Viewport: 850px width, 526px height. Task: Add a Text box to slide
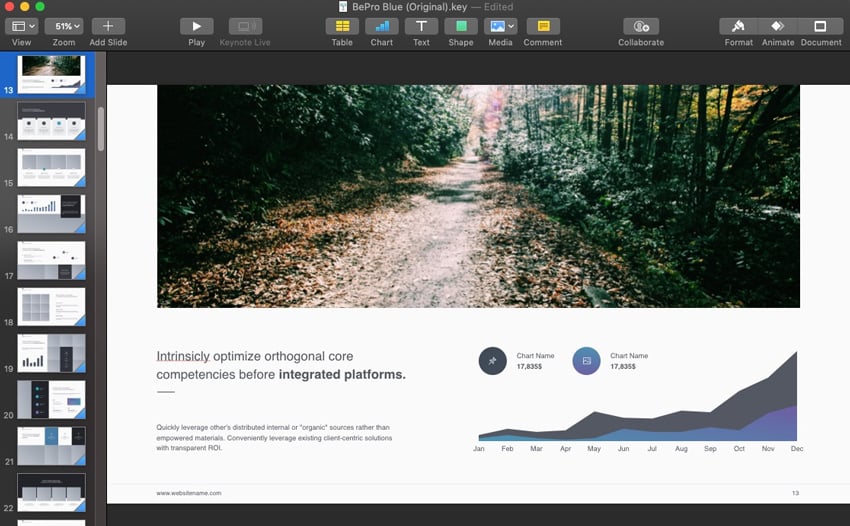click(x=422, y=27)
